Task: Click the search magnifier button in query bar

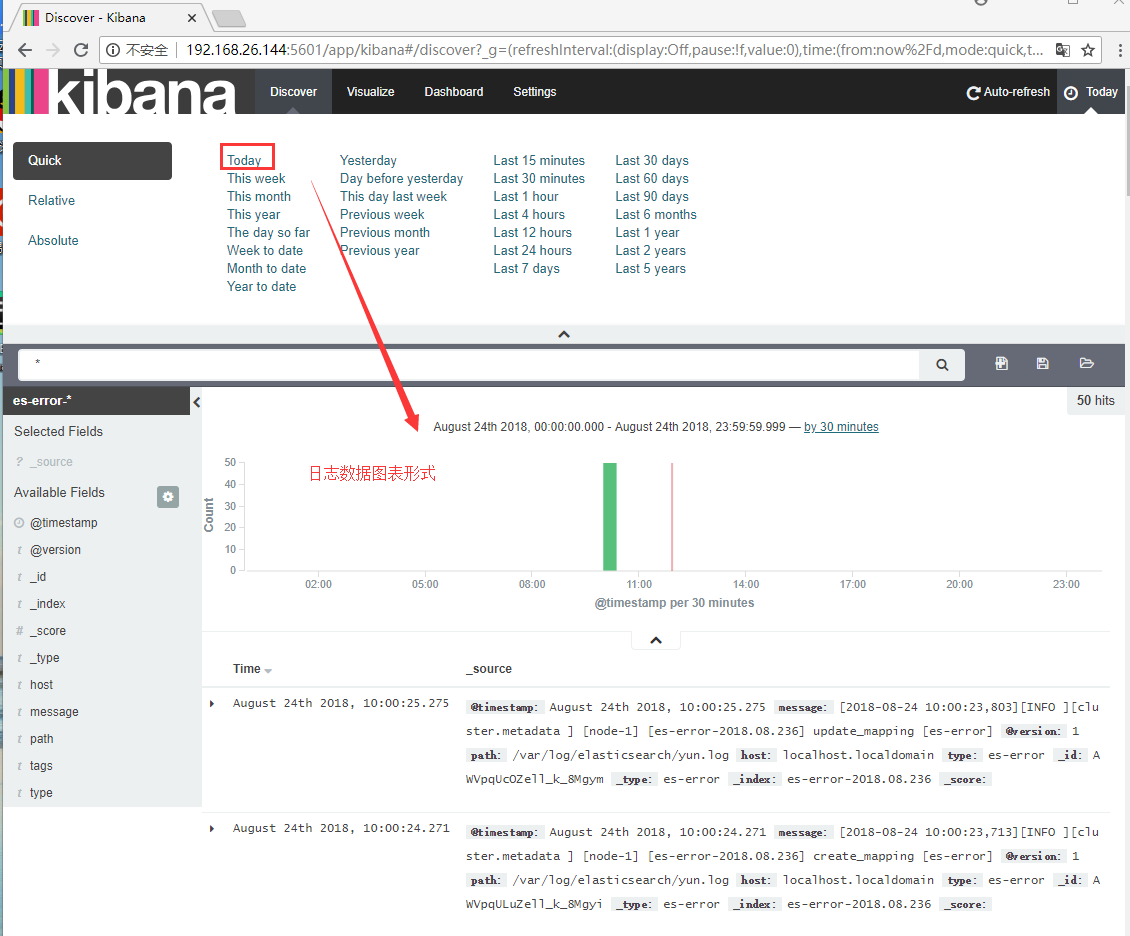Action: click(x=941, y=364)
